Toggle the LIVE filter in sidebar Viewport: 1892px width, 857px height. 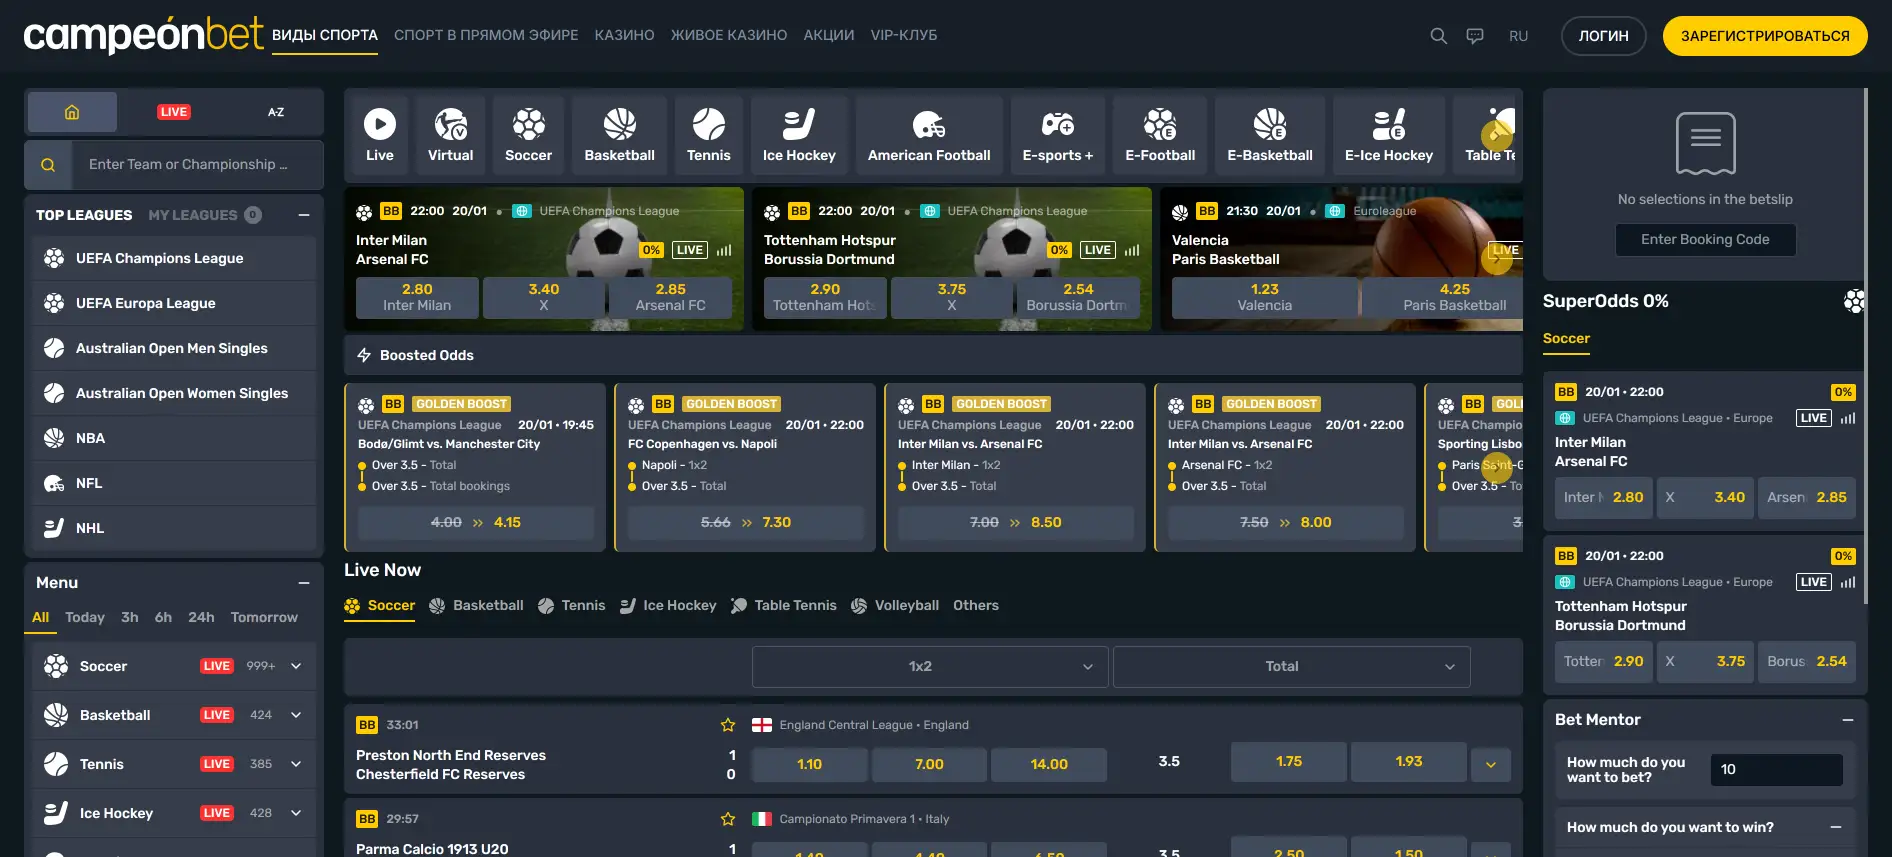174,112
